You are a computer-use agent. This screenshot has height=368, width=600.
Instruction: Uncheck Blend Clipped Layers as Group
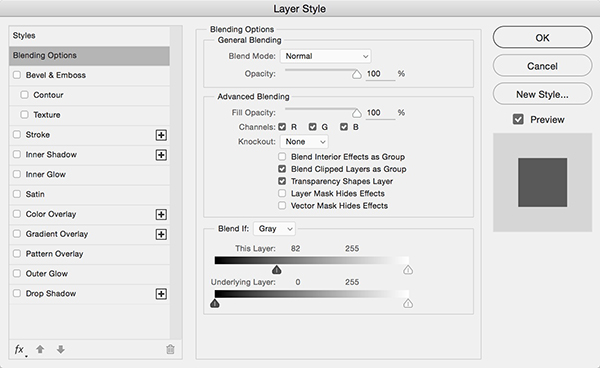point(282,169)
